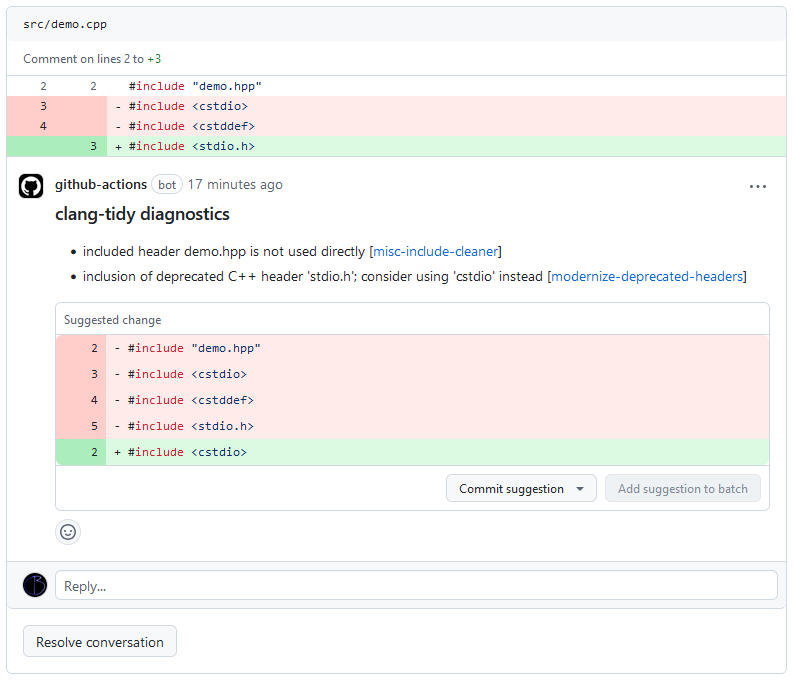Click the github-actions username
The image size is (793, 680).
click(100, 185)
